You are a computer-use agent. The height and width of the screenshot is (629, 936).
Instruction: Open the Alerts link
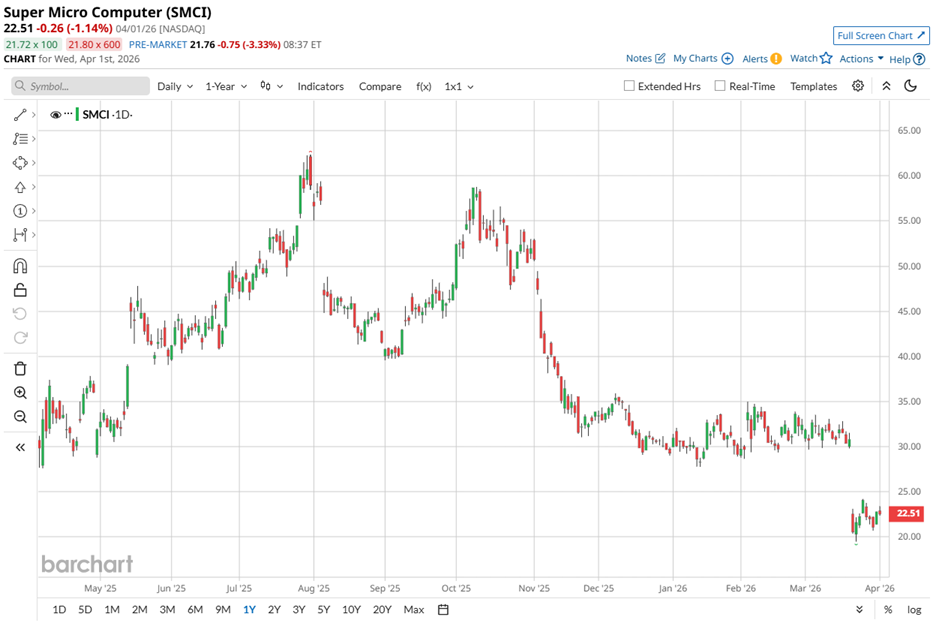762,58
